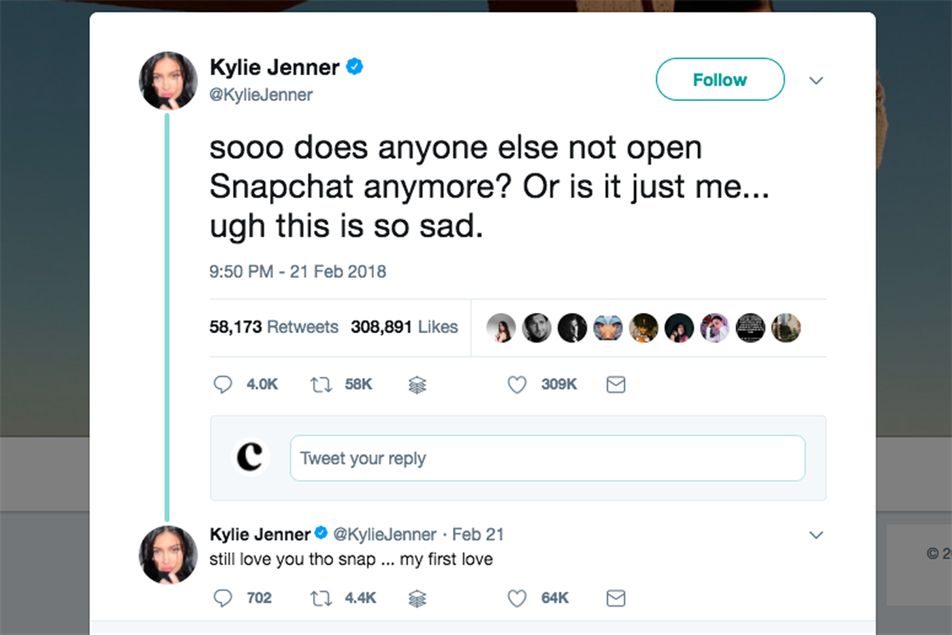Image resolution: width=952 pixels, height=635 pixels.
Task: Open the tweet timestamp 9:50 PM - 21 Feb 2018
Action: point(297,271)
